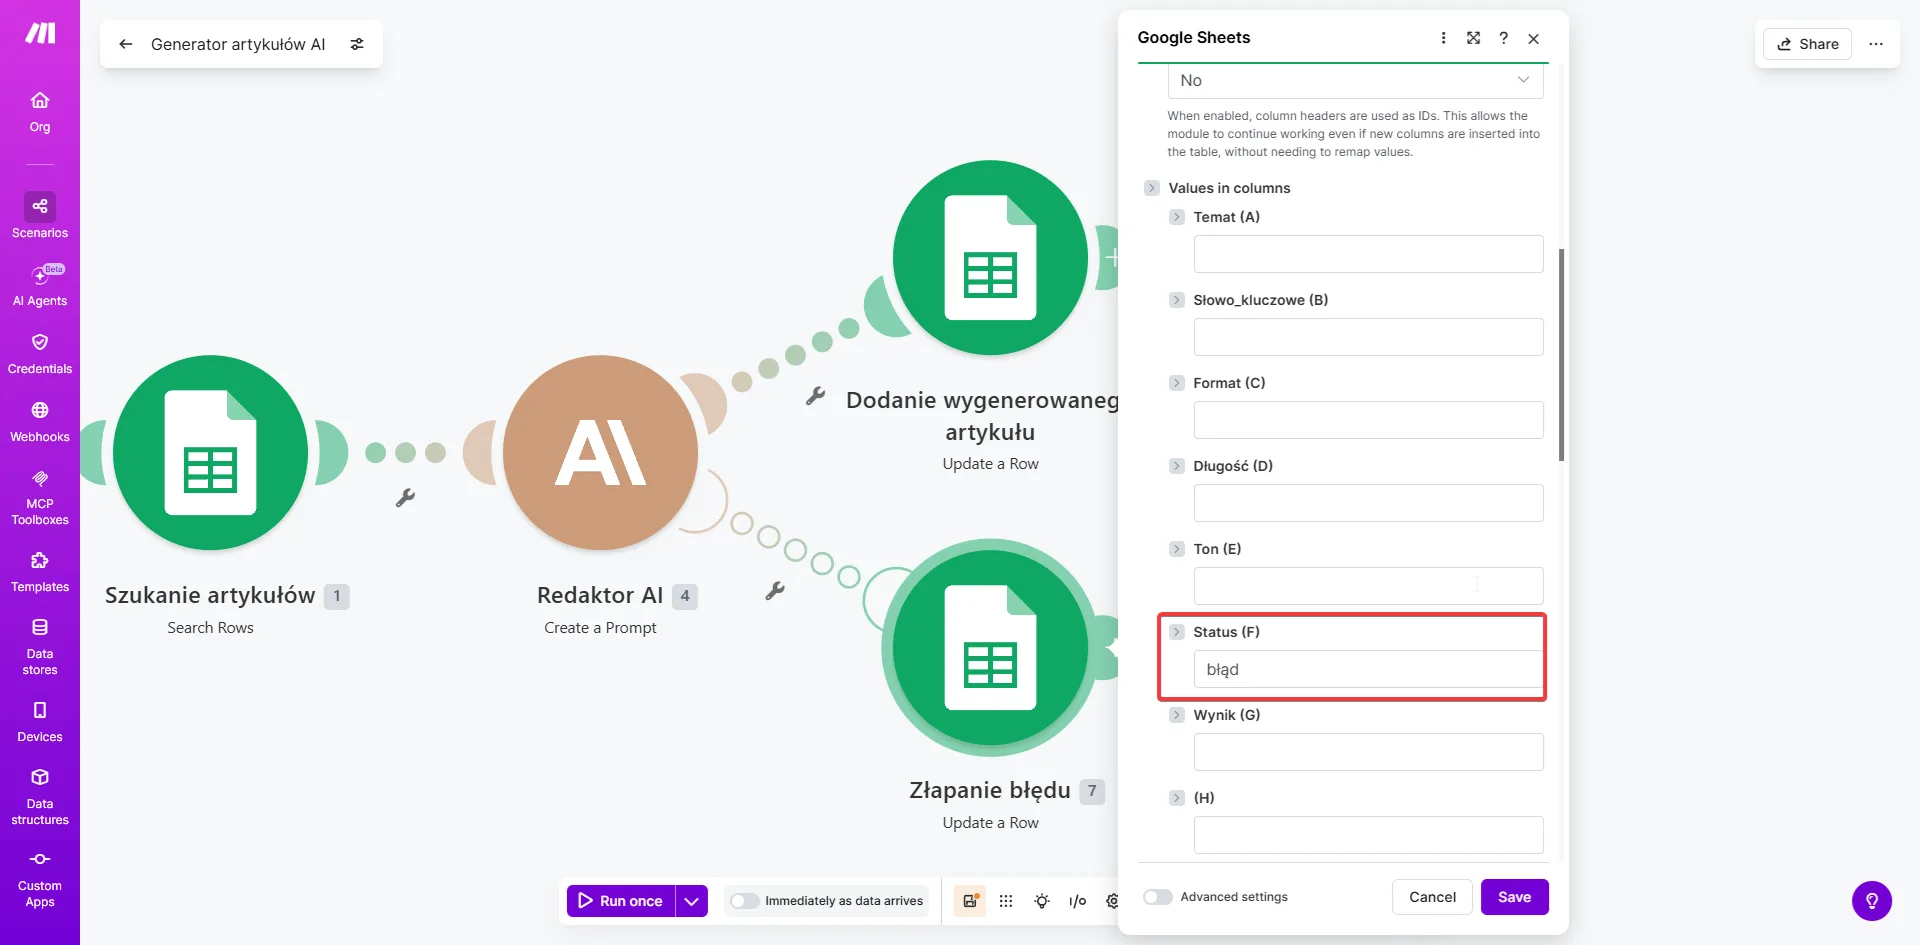Click the Złapanie błędu module label
Viewport: 1920px width, 945px height.
coord(990,790)
